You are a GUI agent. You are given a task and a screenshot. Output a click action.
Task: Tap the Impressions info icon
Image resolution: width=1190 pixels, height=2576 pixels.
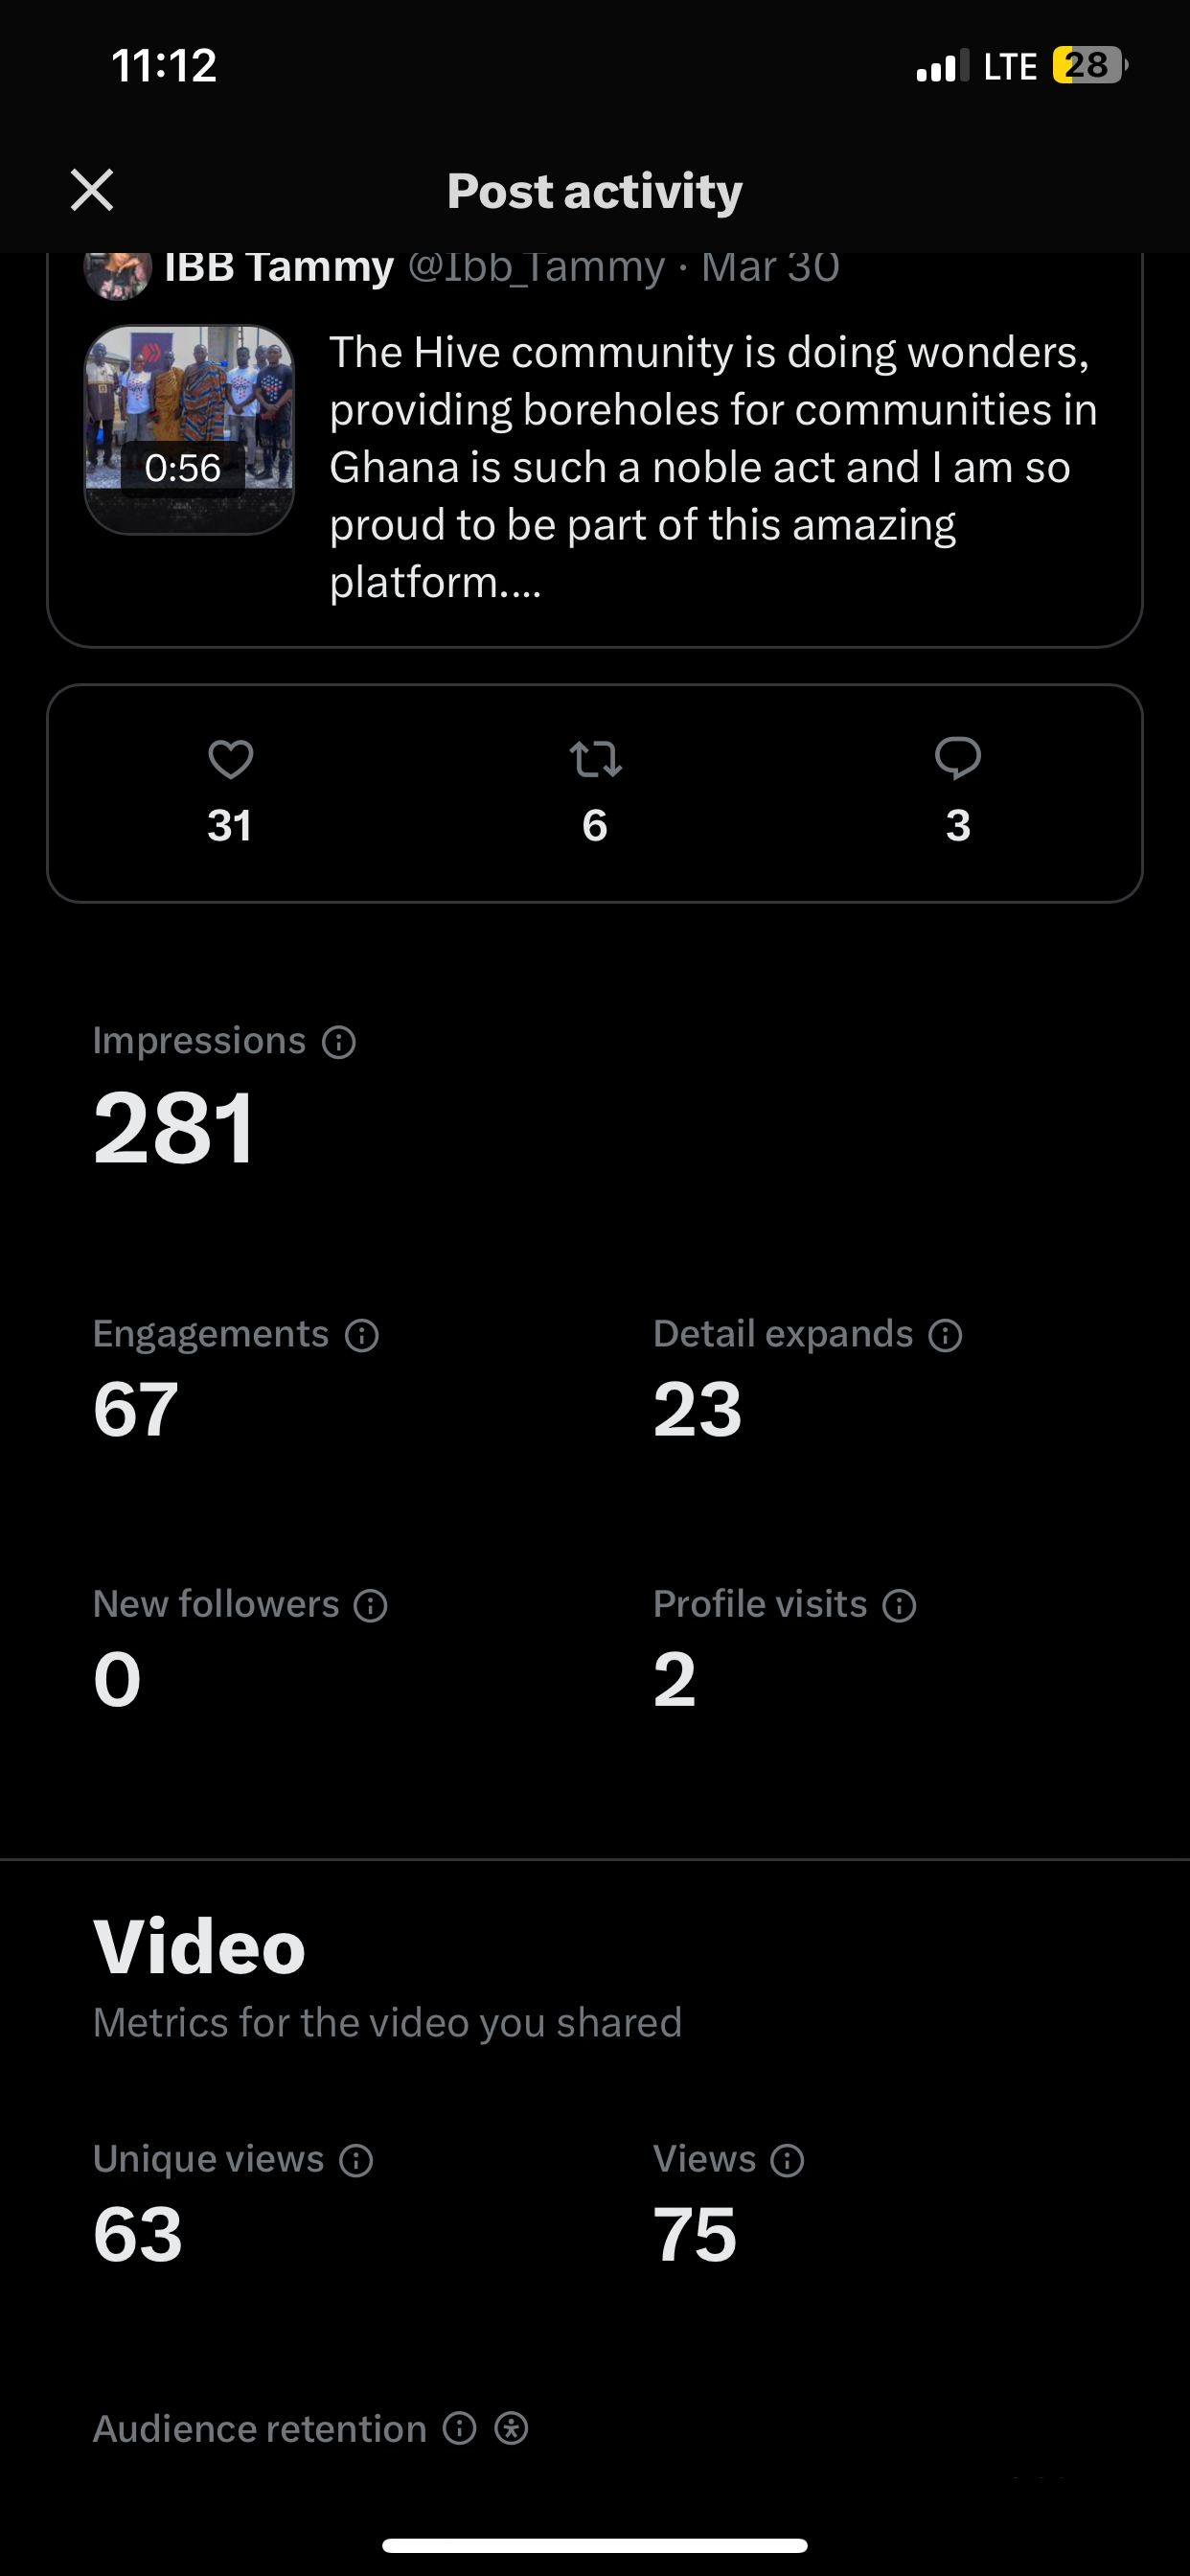[x=339, y=1042]
